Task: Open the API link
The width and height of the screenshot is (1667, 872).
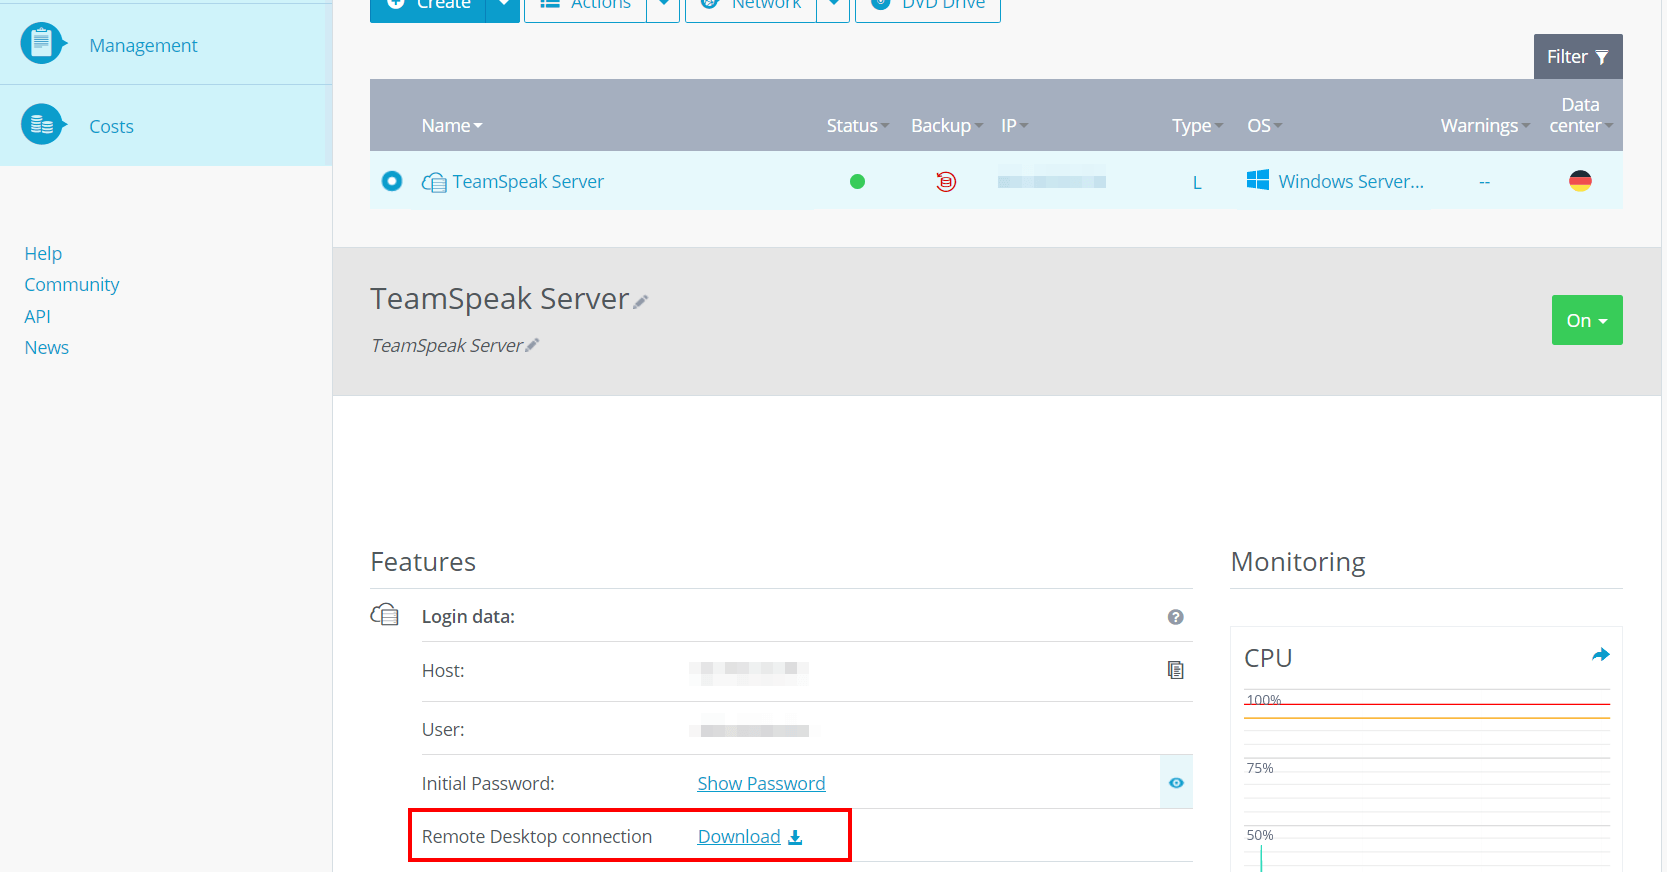Action: coord(37,316)
